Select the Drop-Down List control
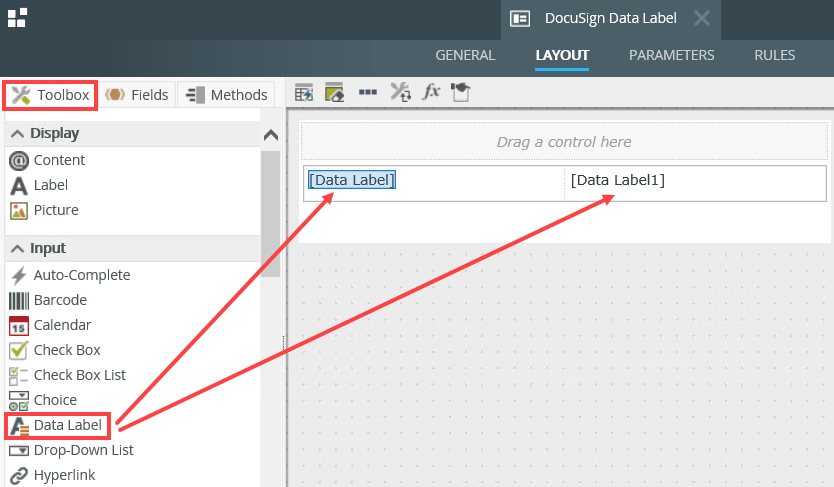The image size is (834, 487). pos(71,450)
